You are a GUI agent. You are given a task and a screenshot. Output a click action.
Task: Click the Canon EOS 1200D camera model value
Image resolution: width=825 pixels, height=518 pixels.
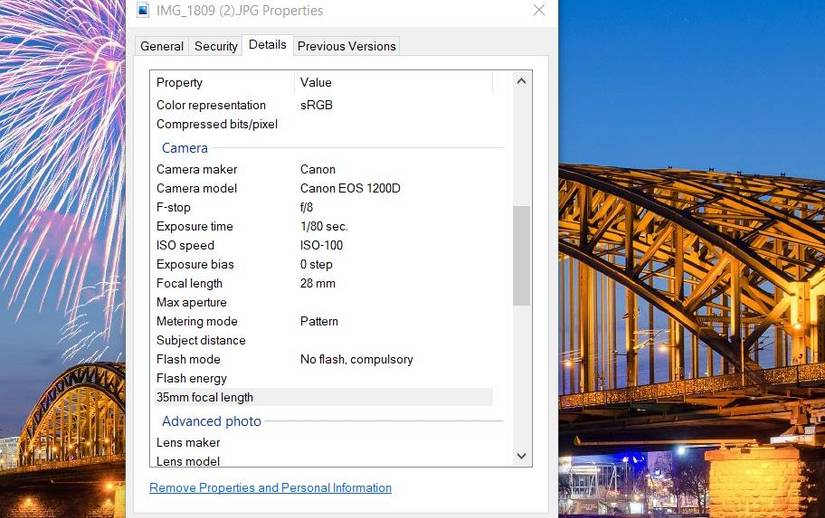(350, 188)
